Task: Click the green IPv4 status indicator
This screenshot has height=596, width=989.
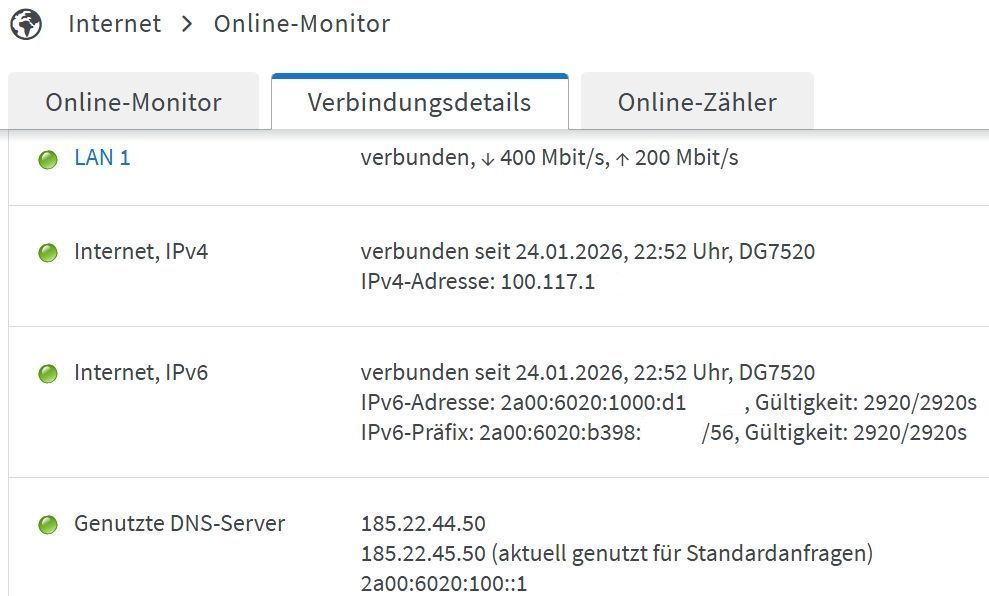Action: coord(48,253)
